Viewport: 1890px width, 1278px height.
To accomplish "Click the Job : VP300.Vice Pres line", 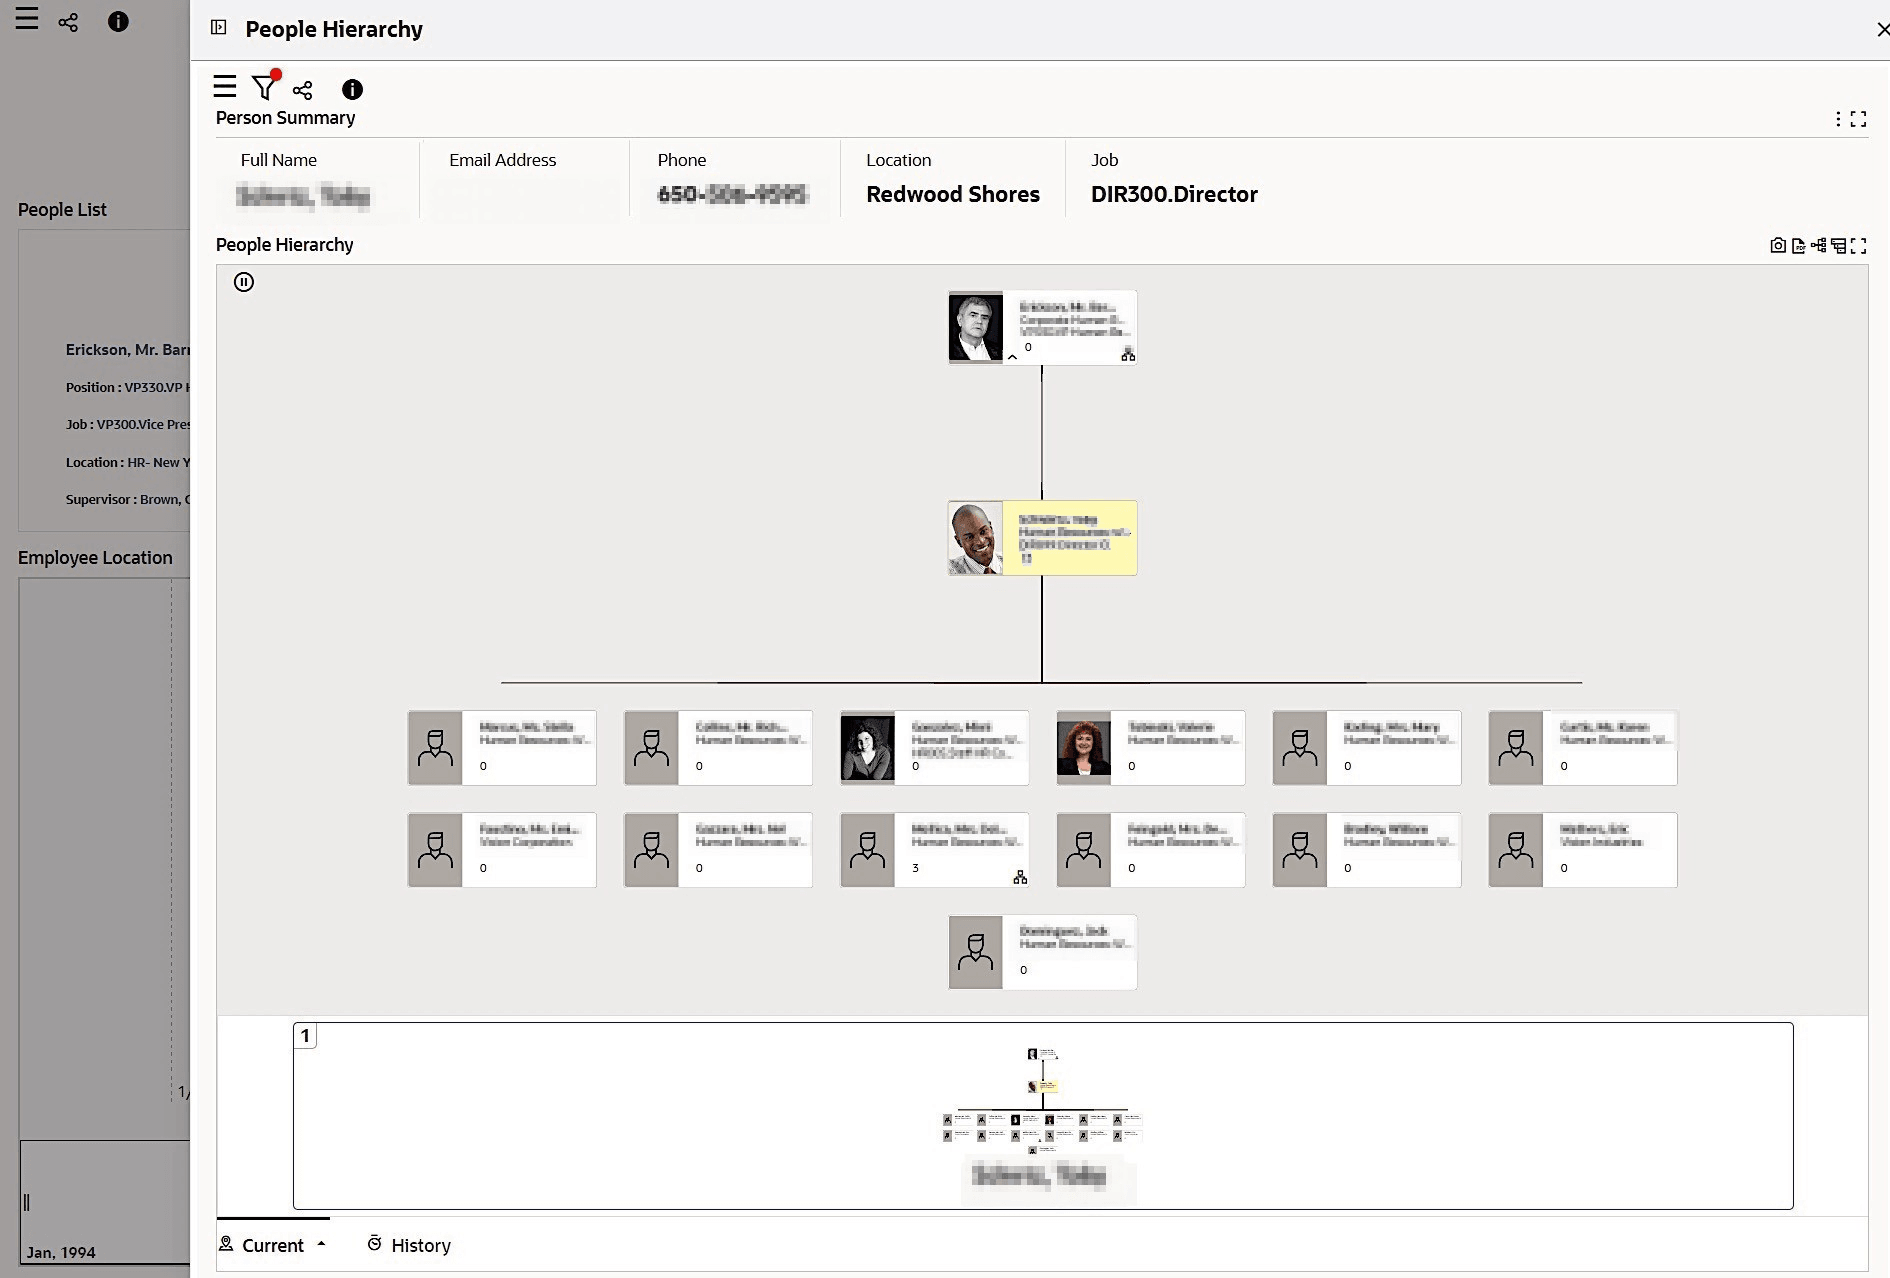I will click(127, 424).
